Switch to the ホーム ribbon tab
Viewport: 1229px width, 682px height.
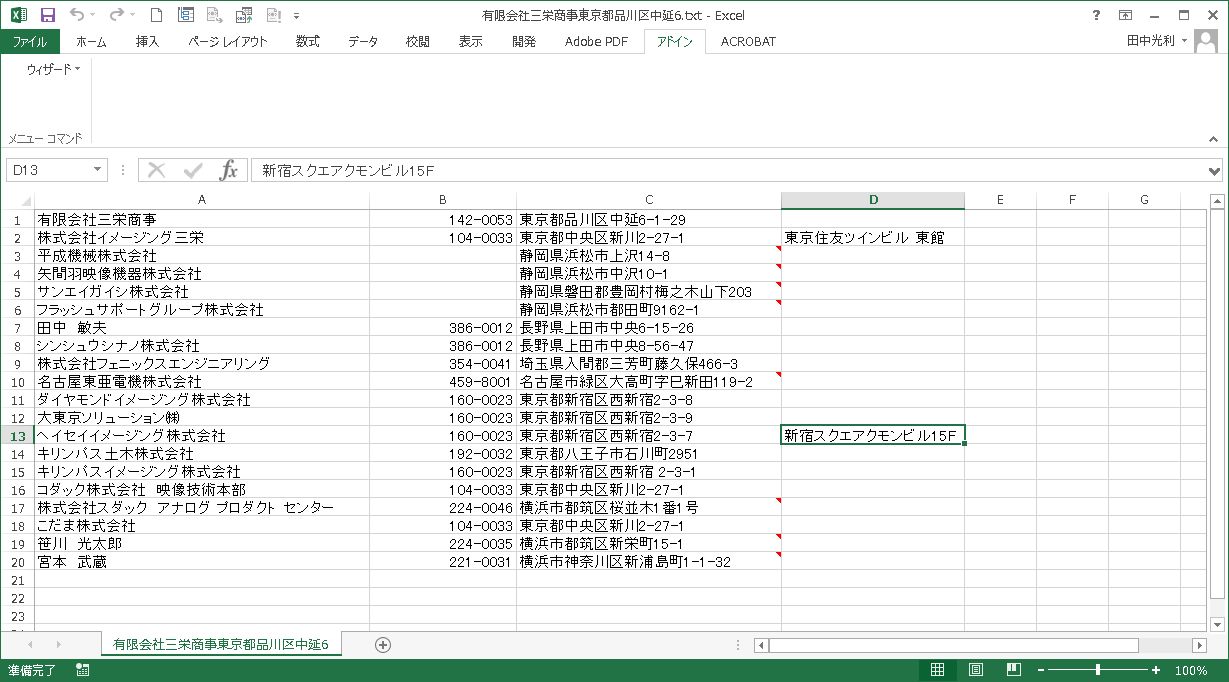click(91, 41)
